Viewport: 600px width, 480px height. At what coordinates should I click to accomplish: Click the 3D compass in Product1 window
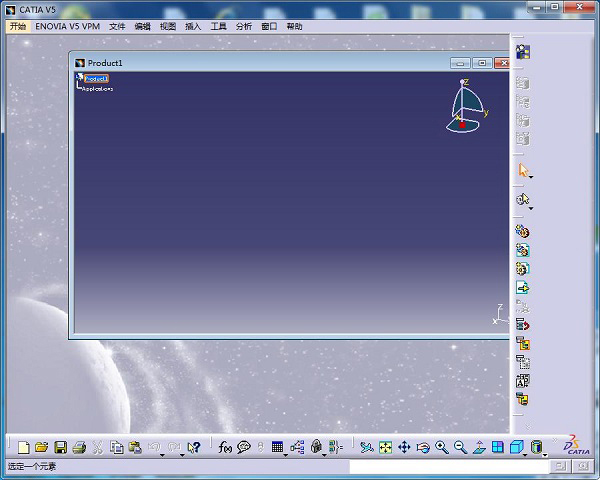[x=467, y=106]
